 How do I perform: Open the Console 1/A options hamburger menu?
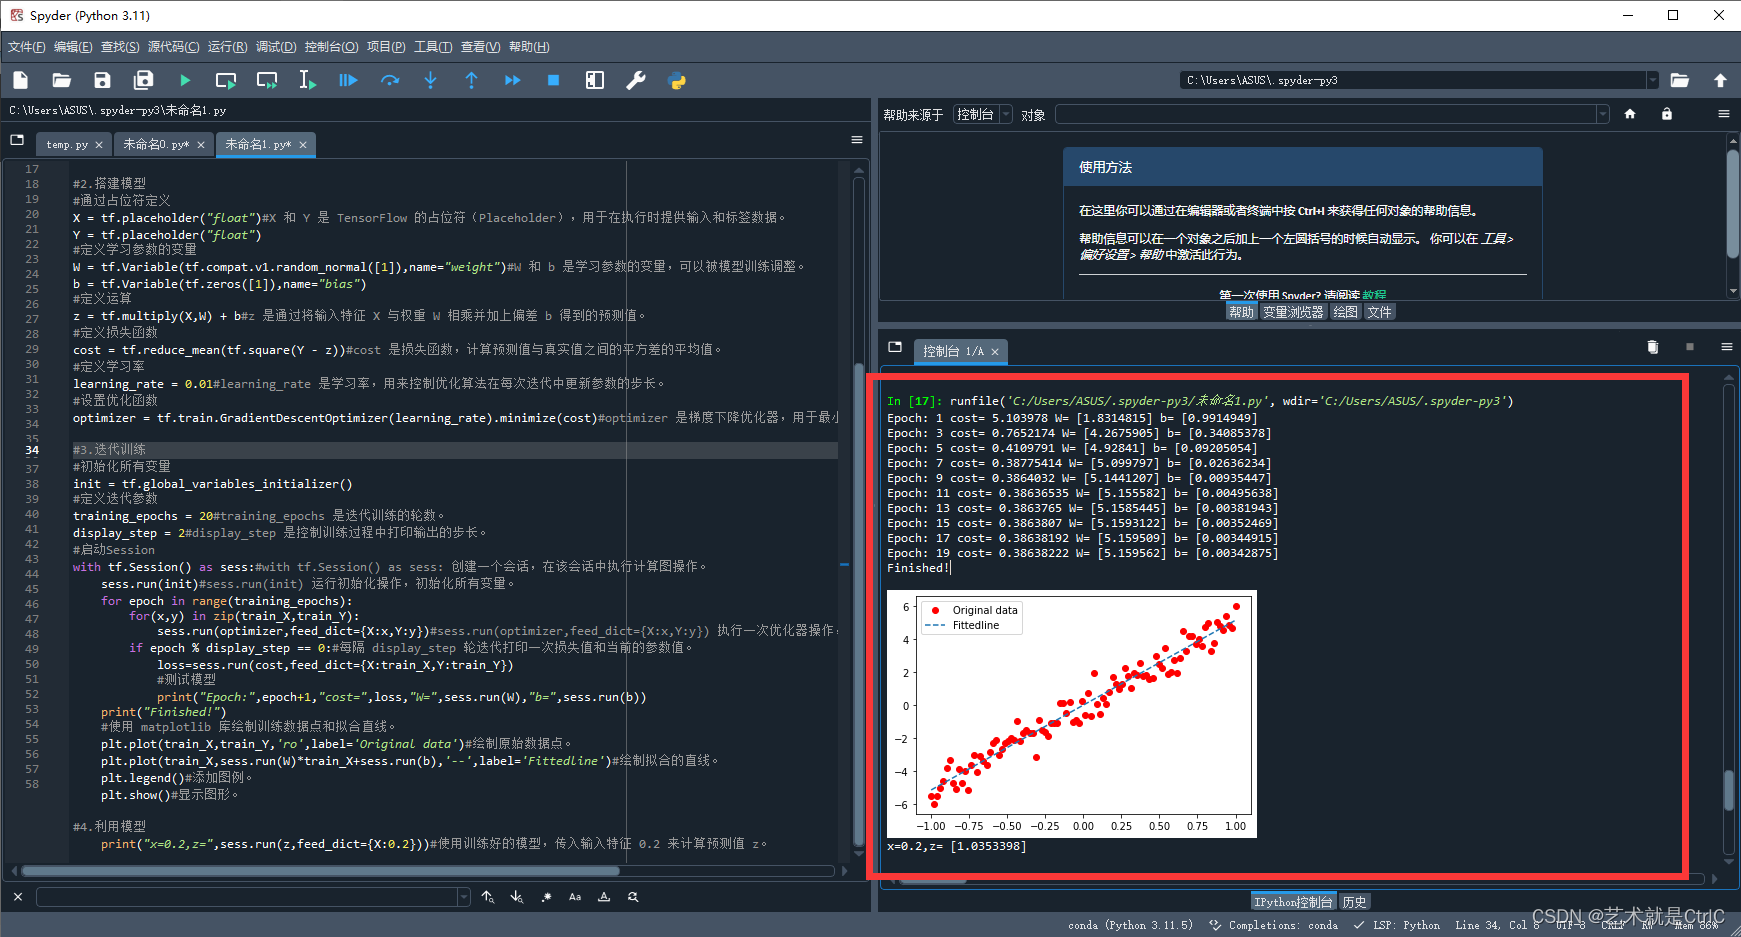tap(1726, 347)
